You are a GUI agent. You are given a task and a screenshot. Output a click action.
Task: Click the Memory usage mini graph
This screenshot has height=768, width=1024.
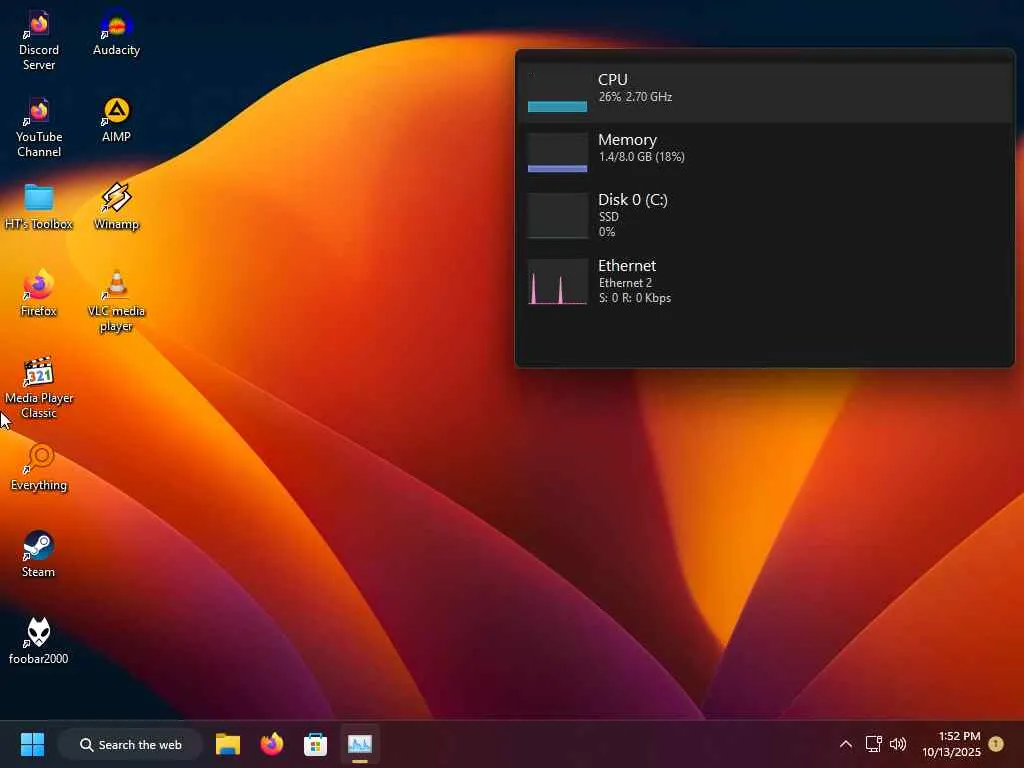pyautogui.click(x=557, y=152)
